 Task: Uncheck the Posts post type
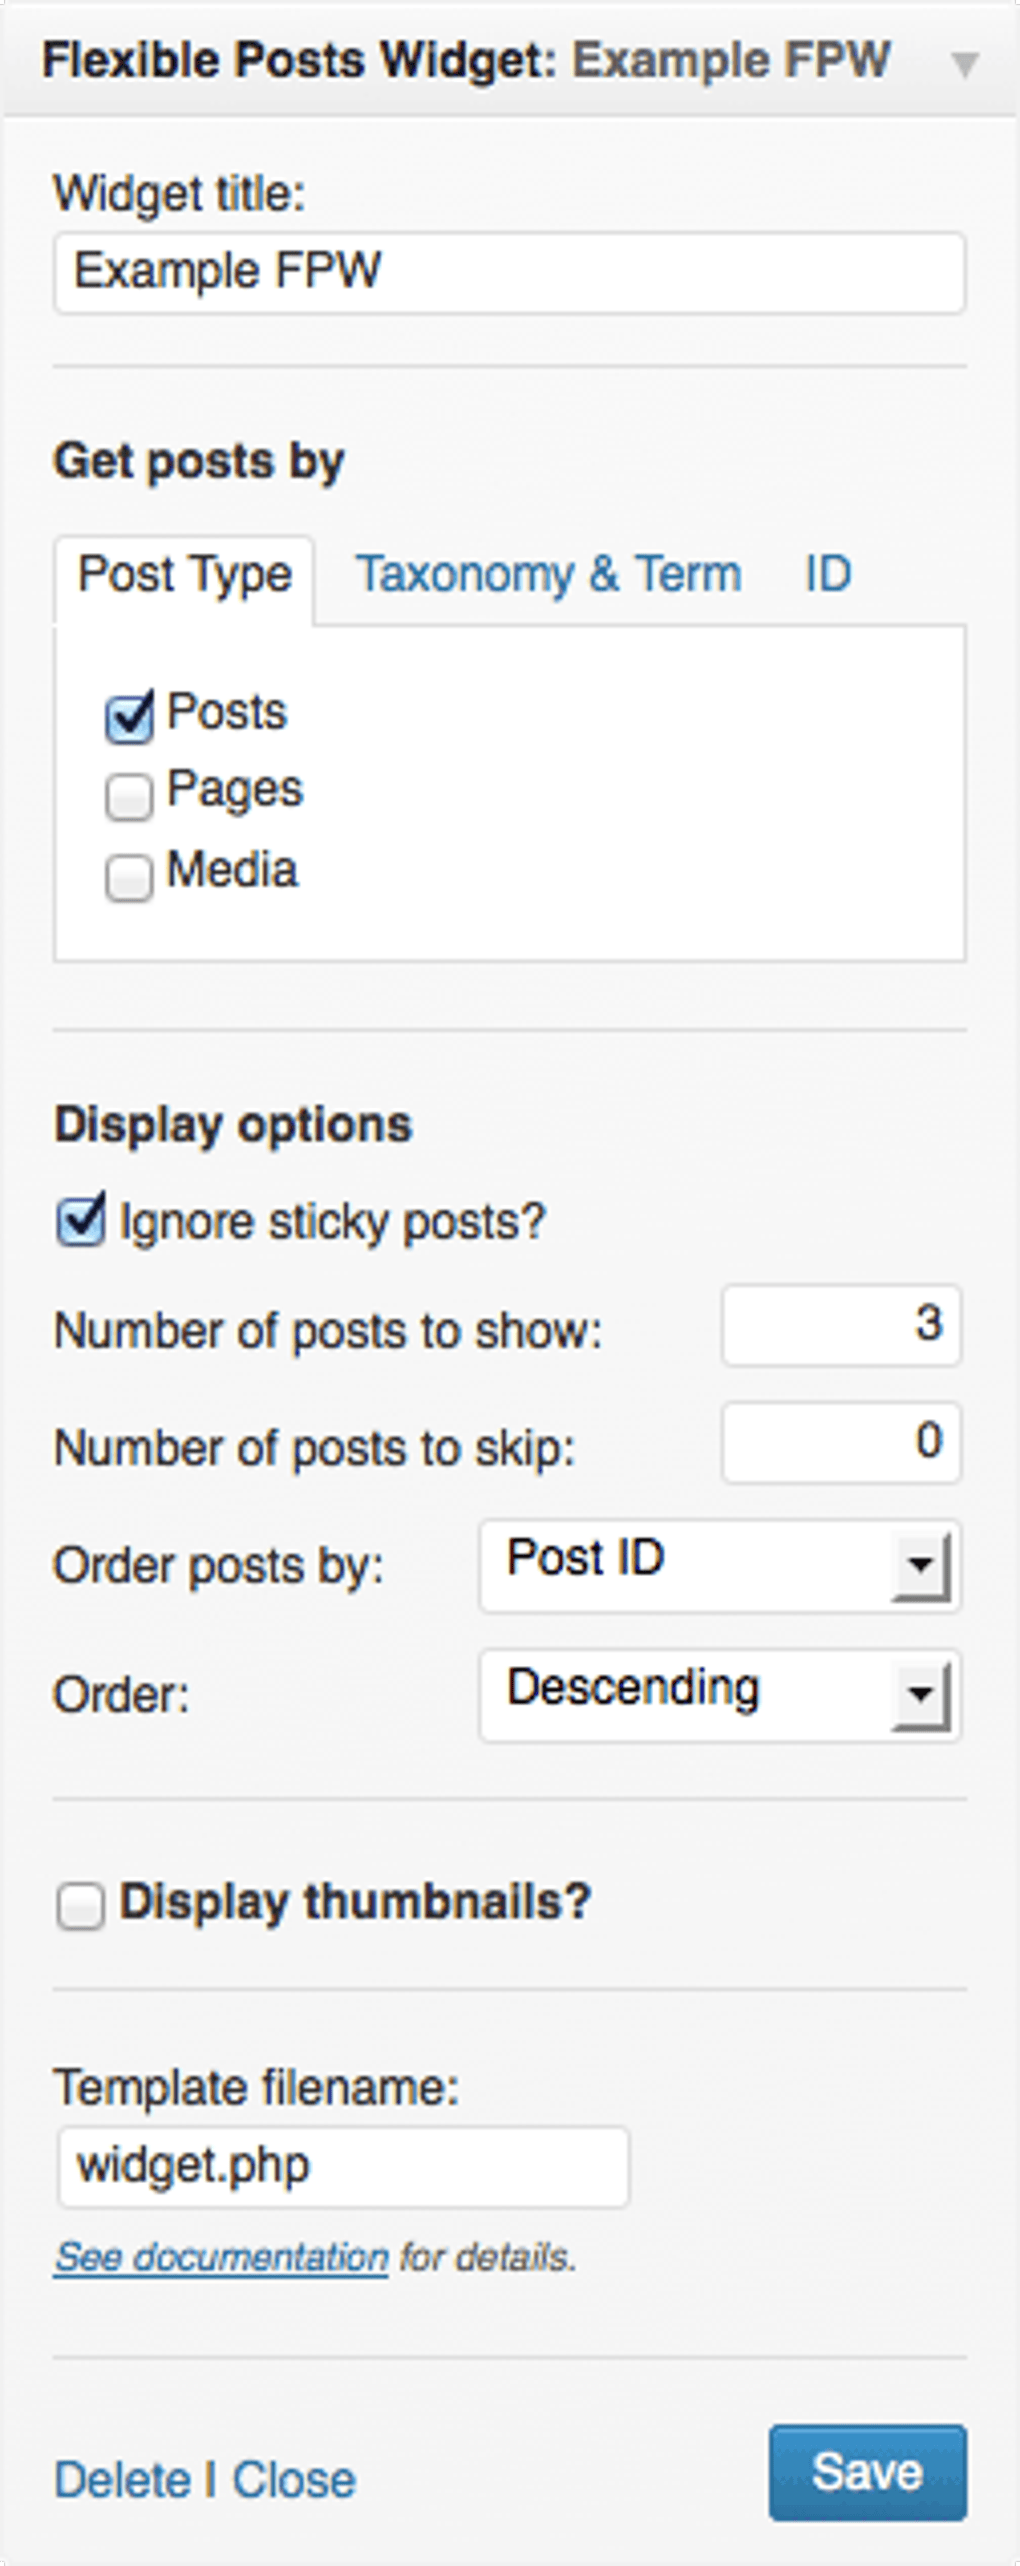point(129,712)
